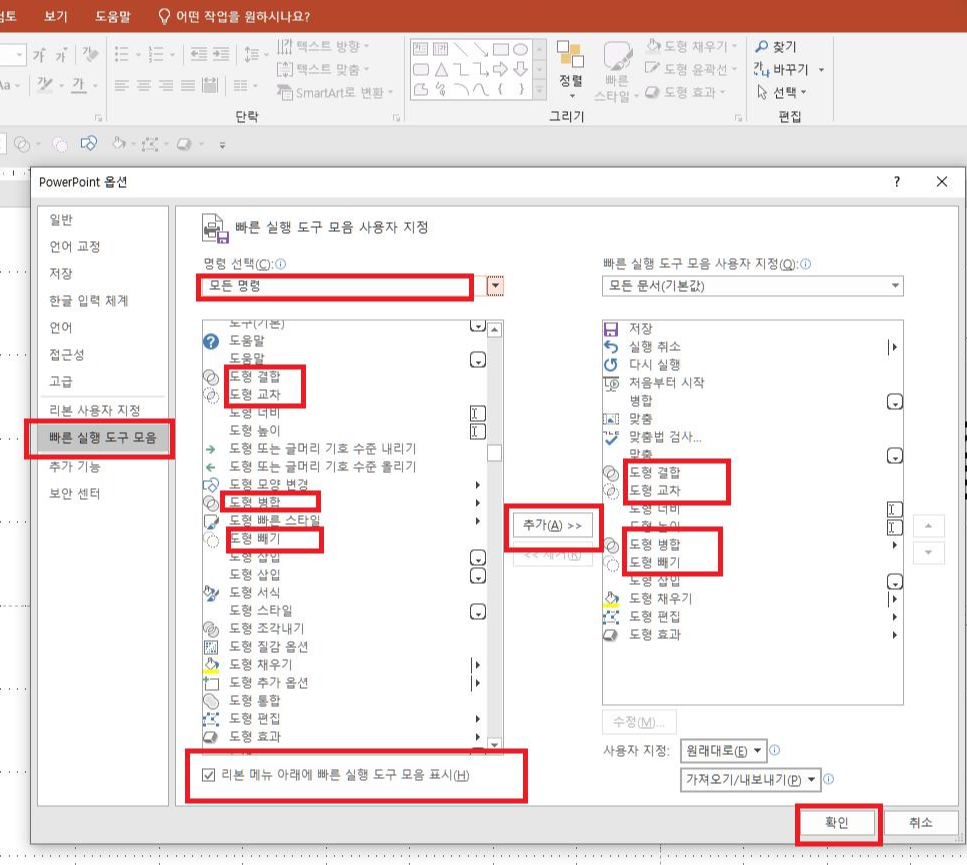Click the Tell Me search box

click(234, 16)
